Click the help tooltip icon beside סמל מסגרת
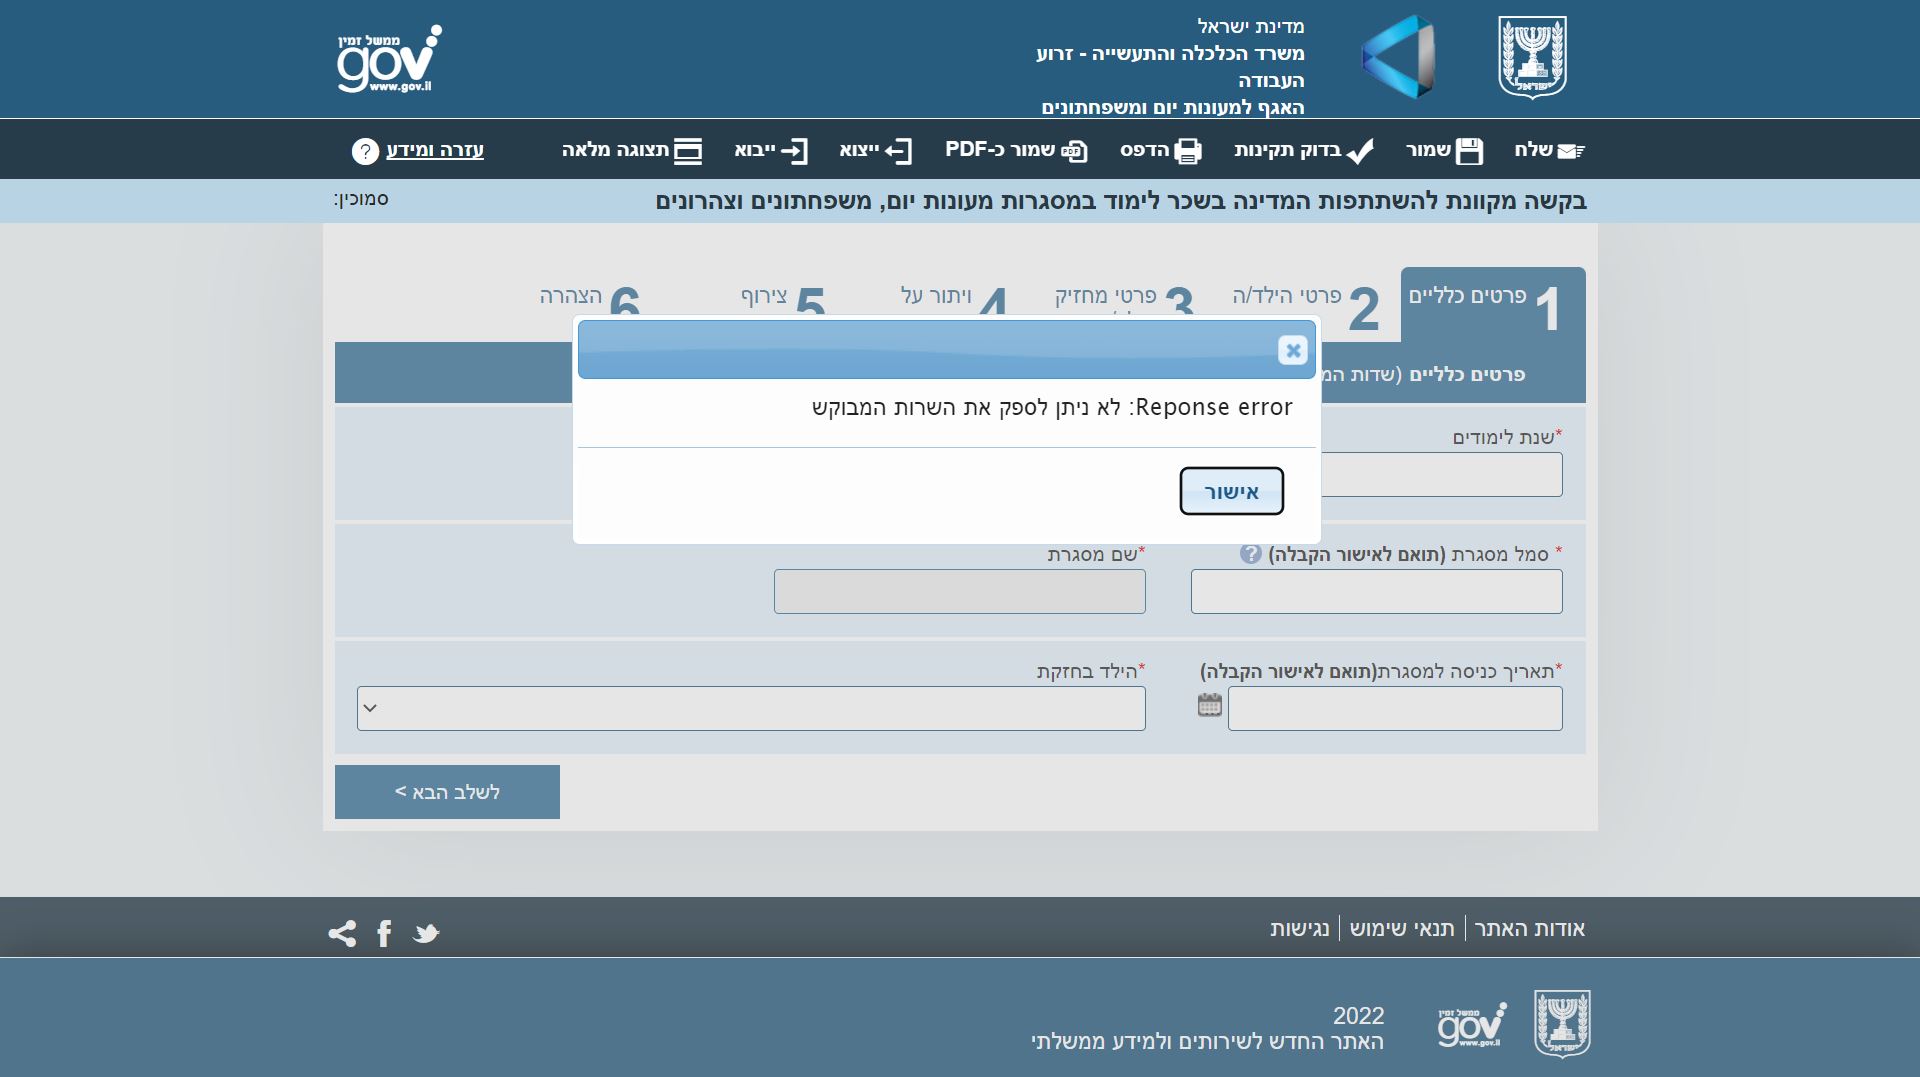Image resolution: width=1920 pixels, height=1077 pixels. 1251,554
